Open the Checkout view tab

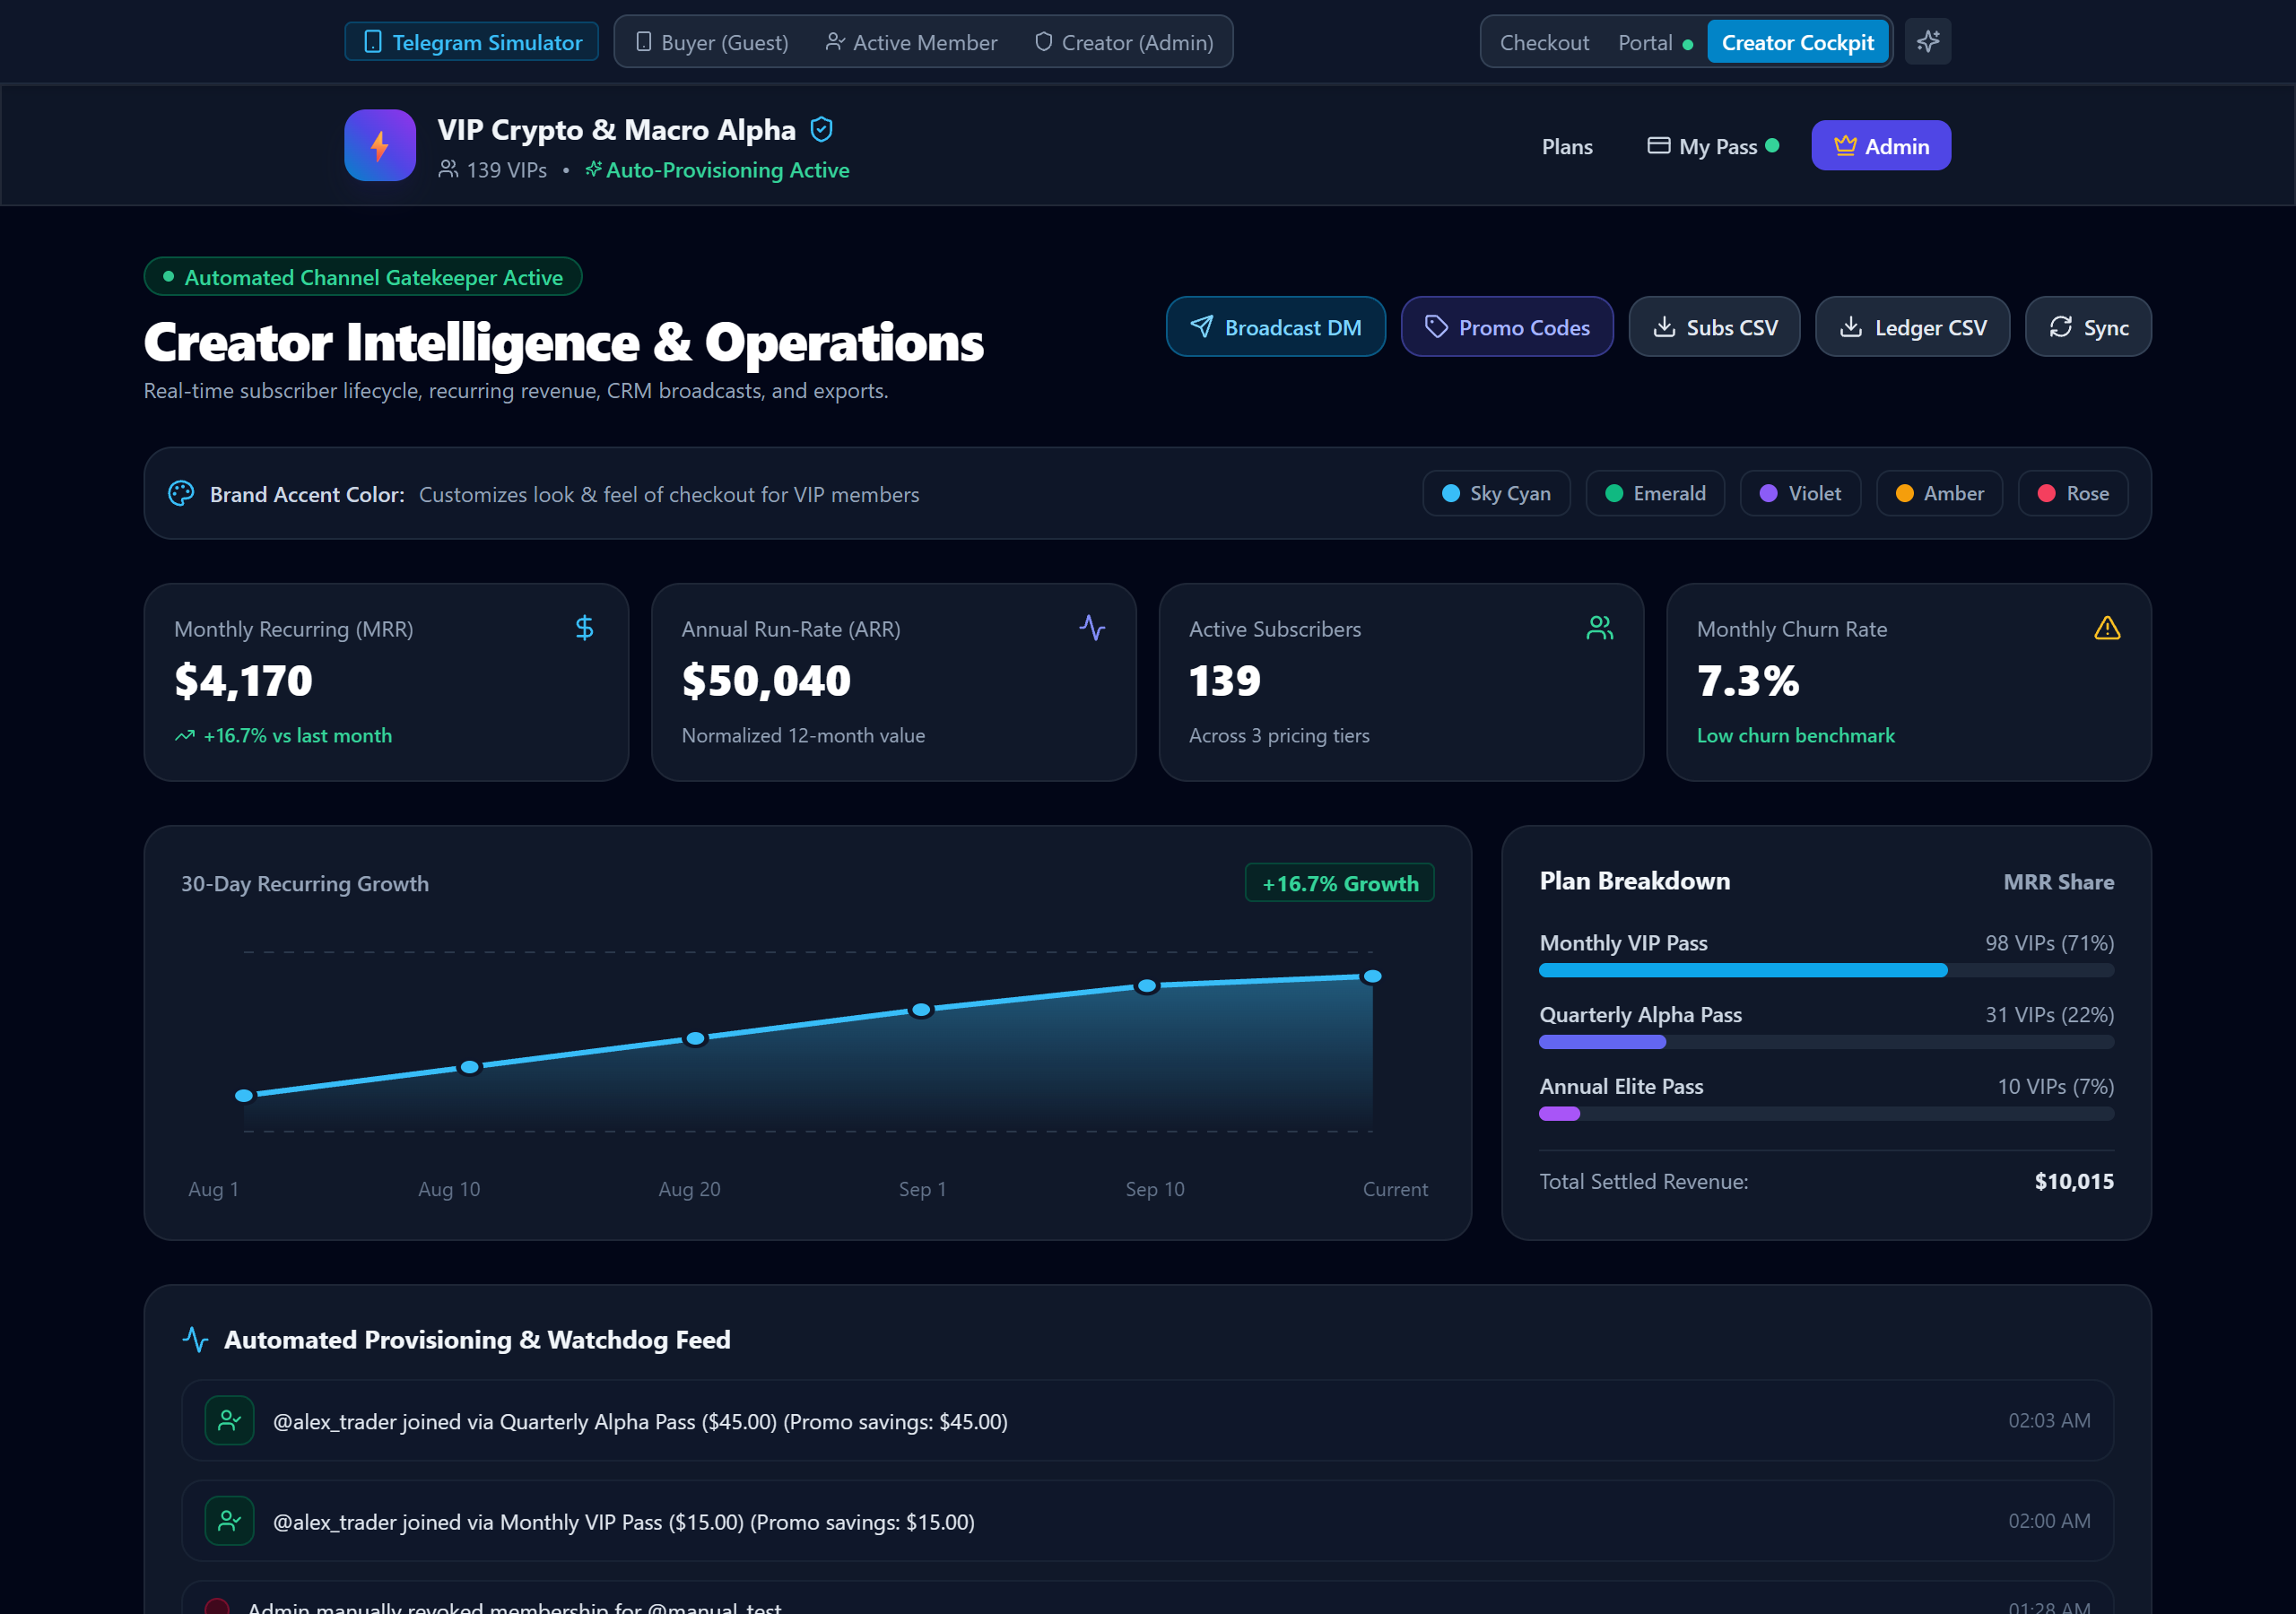pyautogui.click(x=1544, y=42)
